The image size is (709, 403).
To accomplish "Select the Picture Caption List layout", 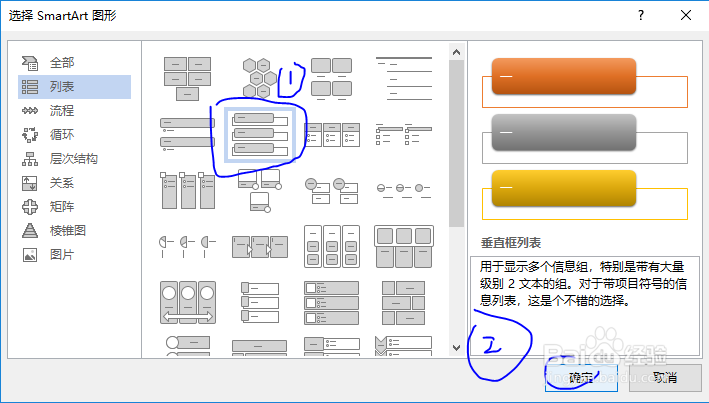I will pos(331,78).
